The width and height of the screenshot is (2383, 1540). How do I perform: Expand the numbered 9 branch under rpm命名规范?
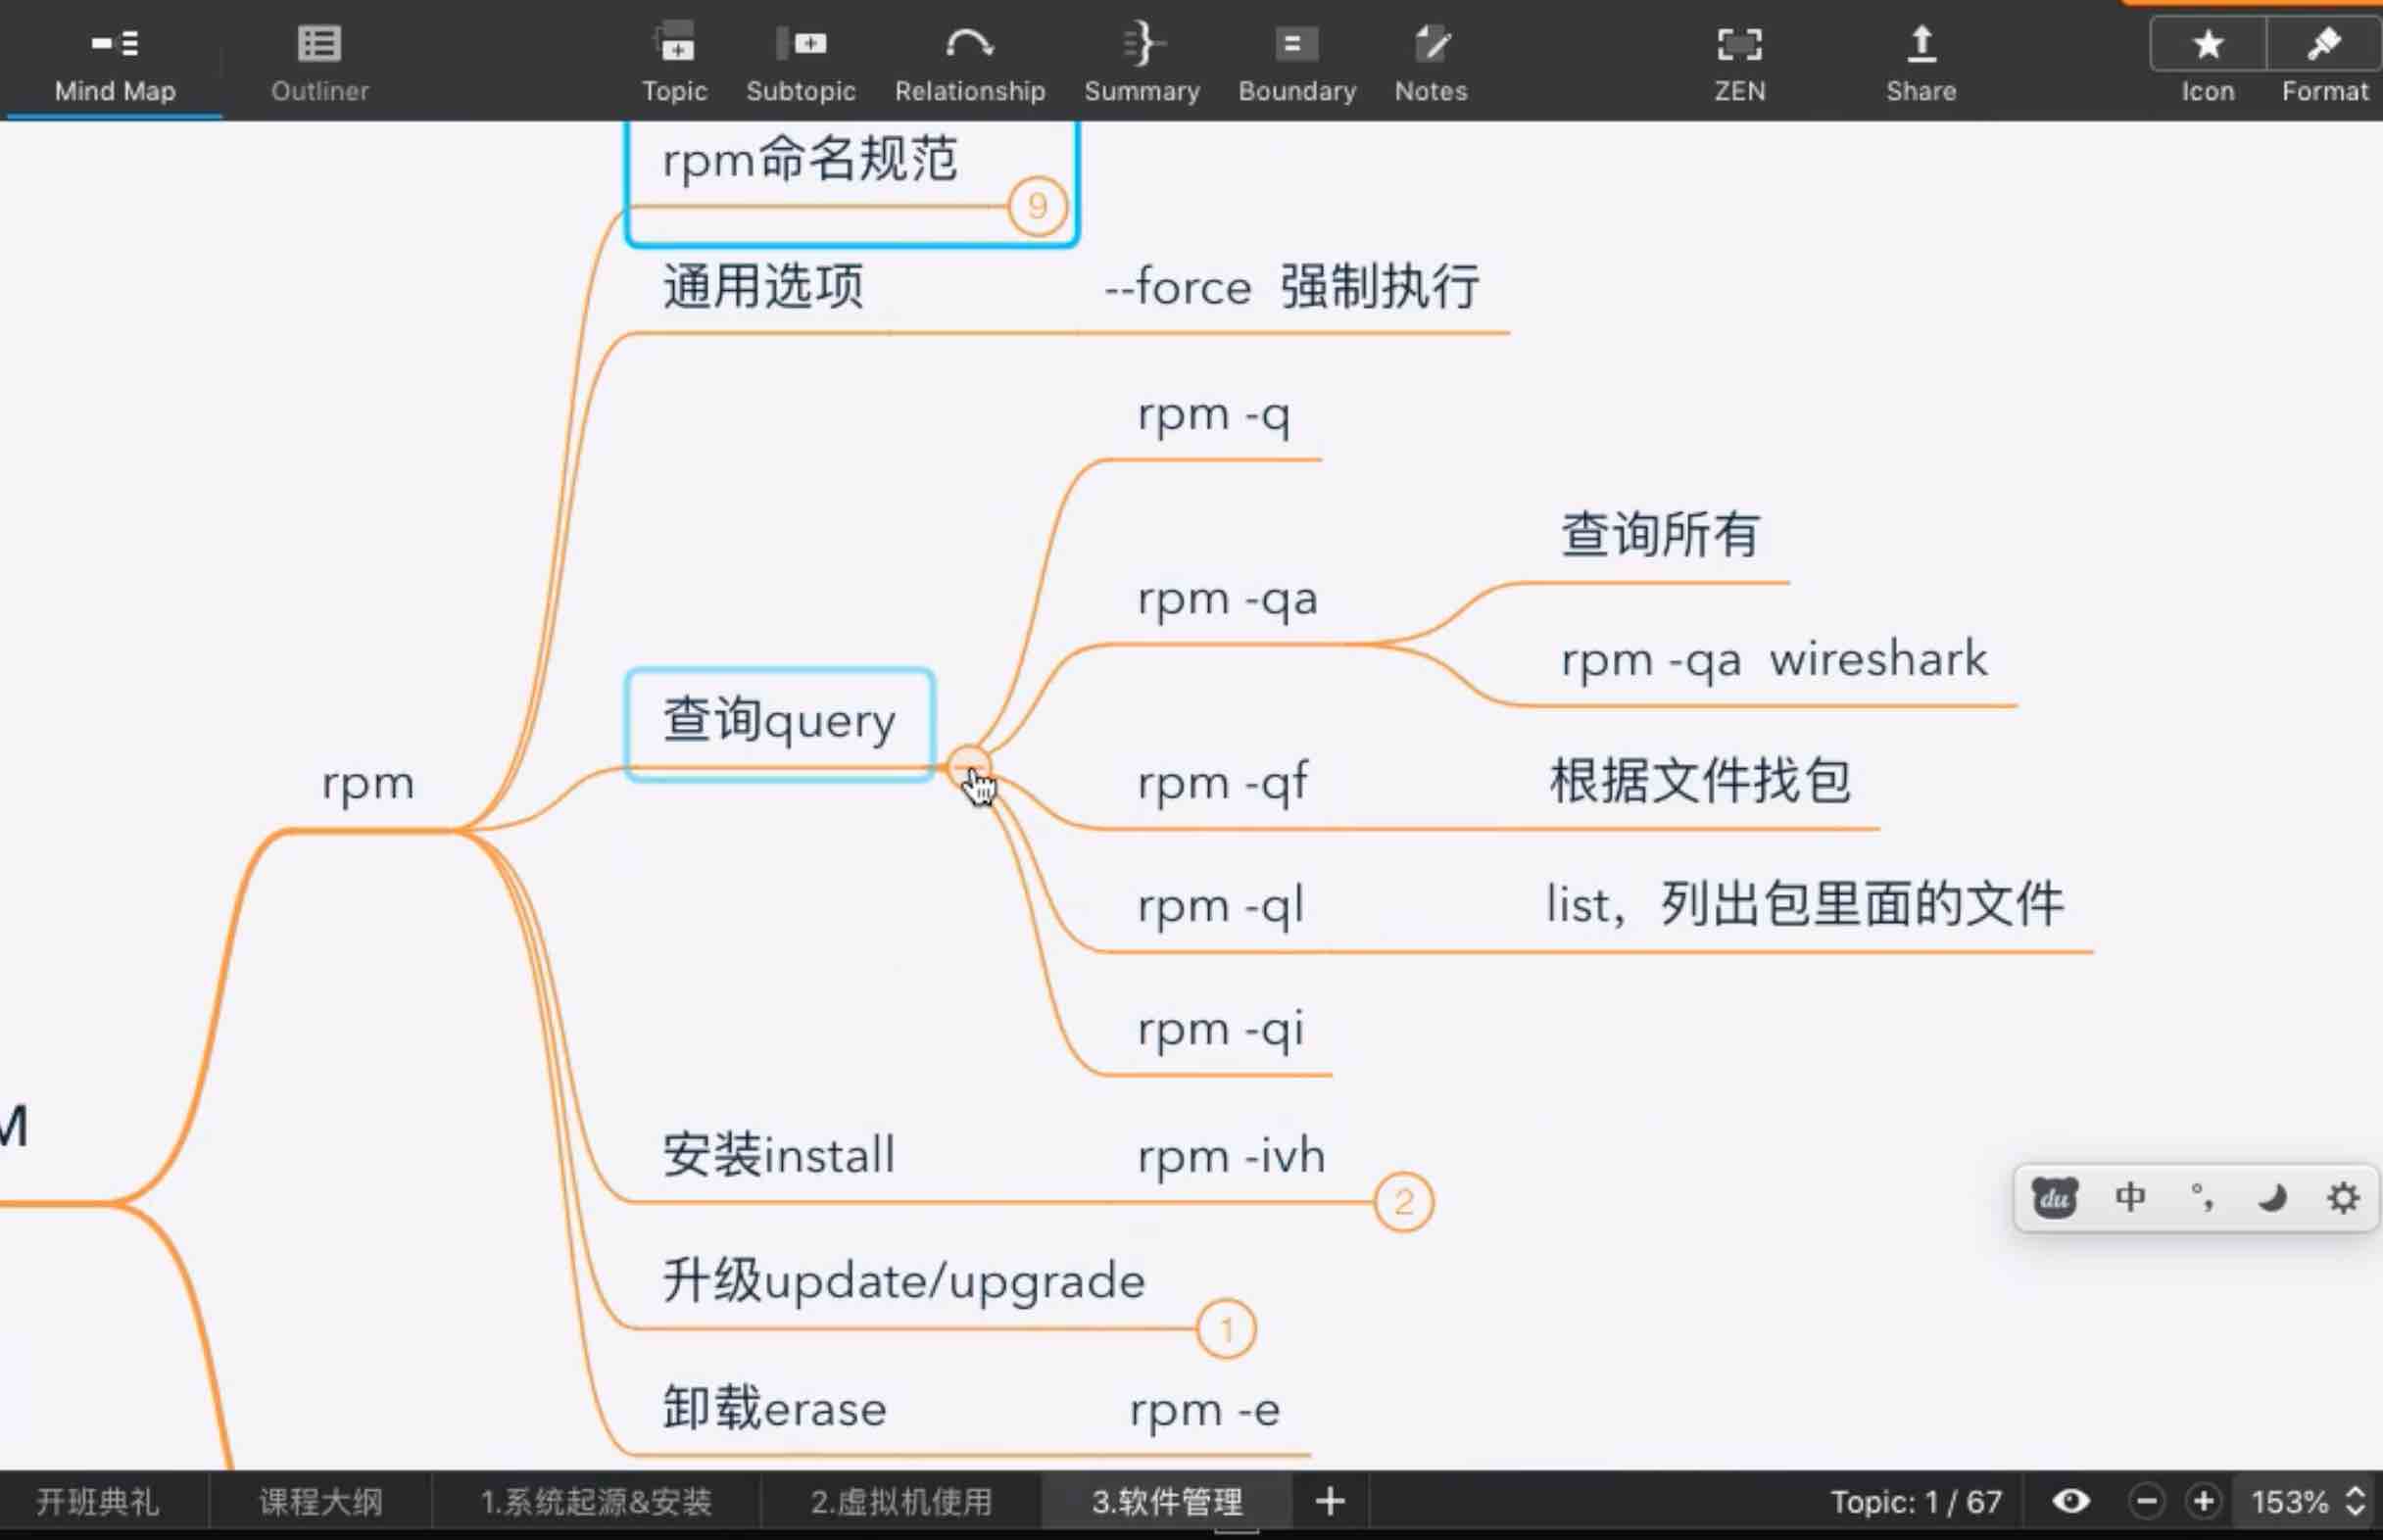(1037, 207)
